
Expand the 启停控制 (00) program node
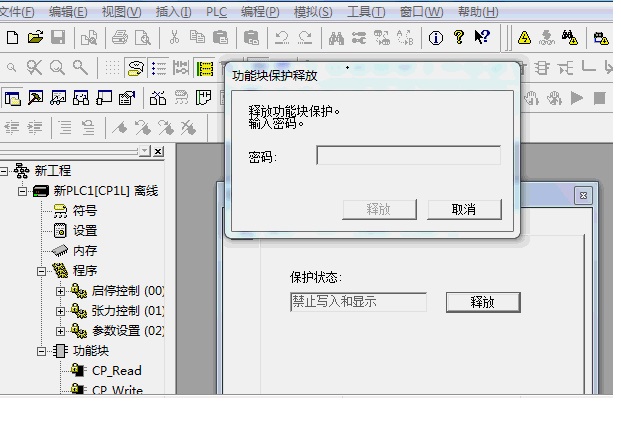60,291
